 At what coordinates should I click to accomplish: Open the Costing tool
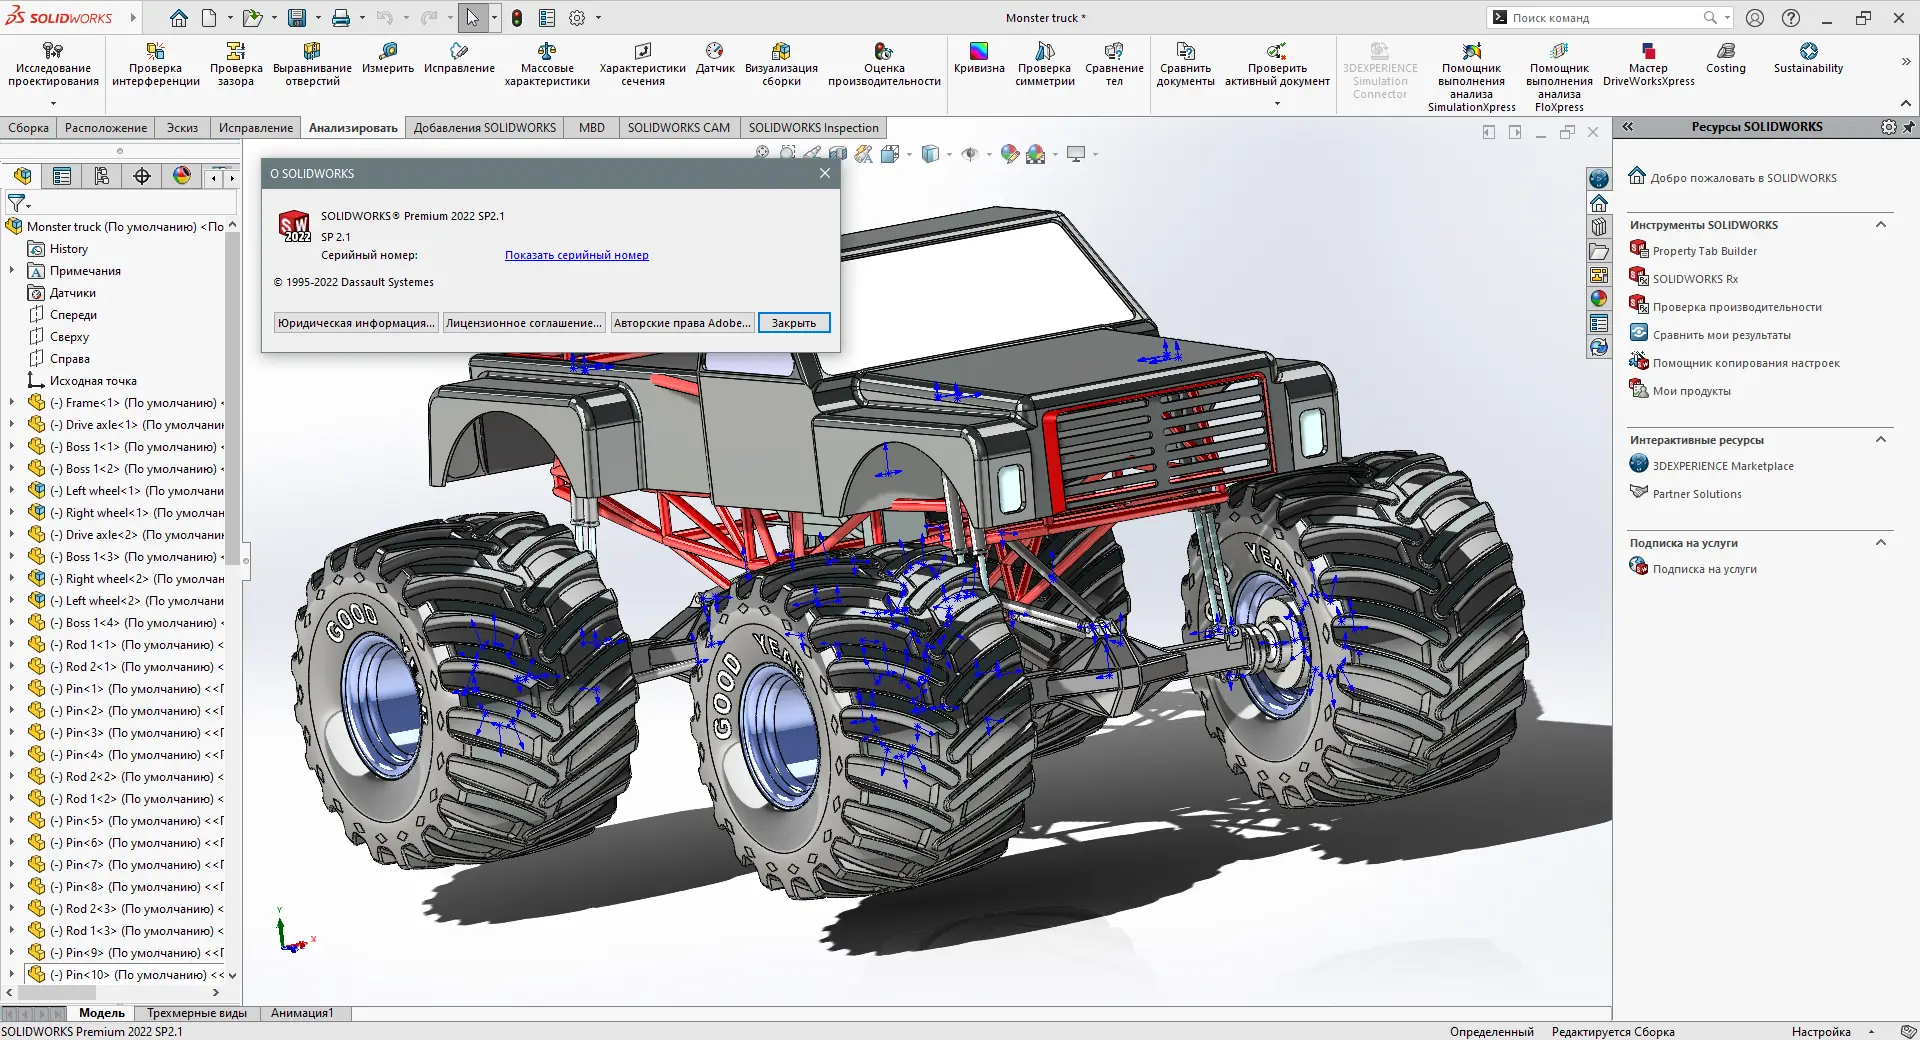[x=1726, y=58]
